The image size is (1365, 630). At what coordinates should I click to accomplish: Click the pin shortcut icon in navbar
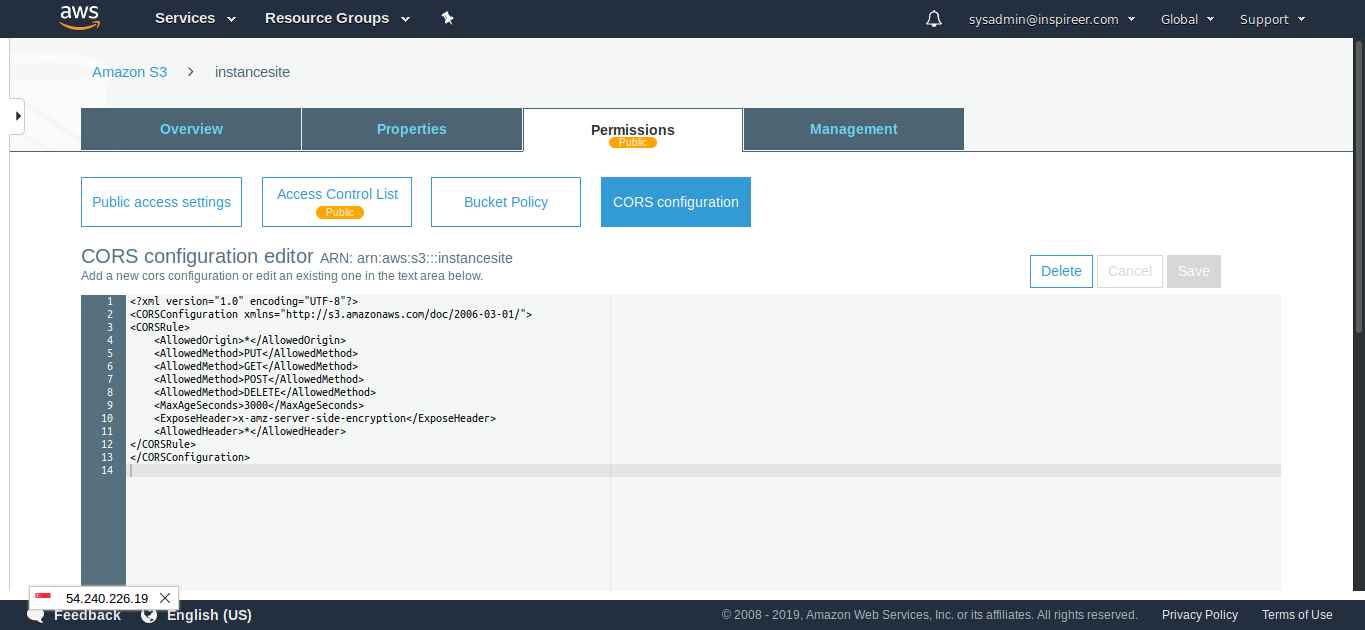click(447, 18)
